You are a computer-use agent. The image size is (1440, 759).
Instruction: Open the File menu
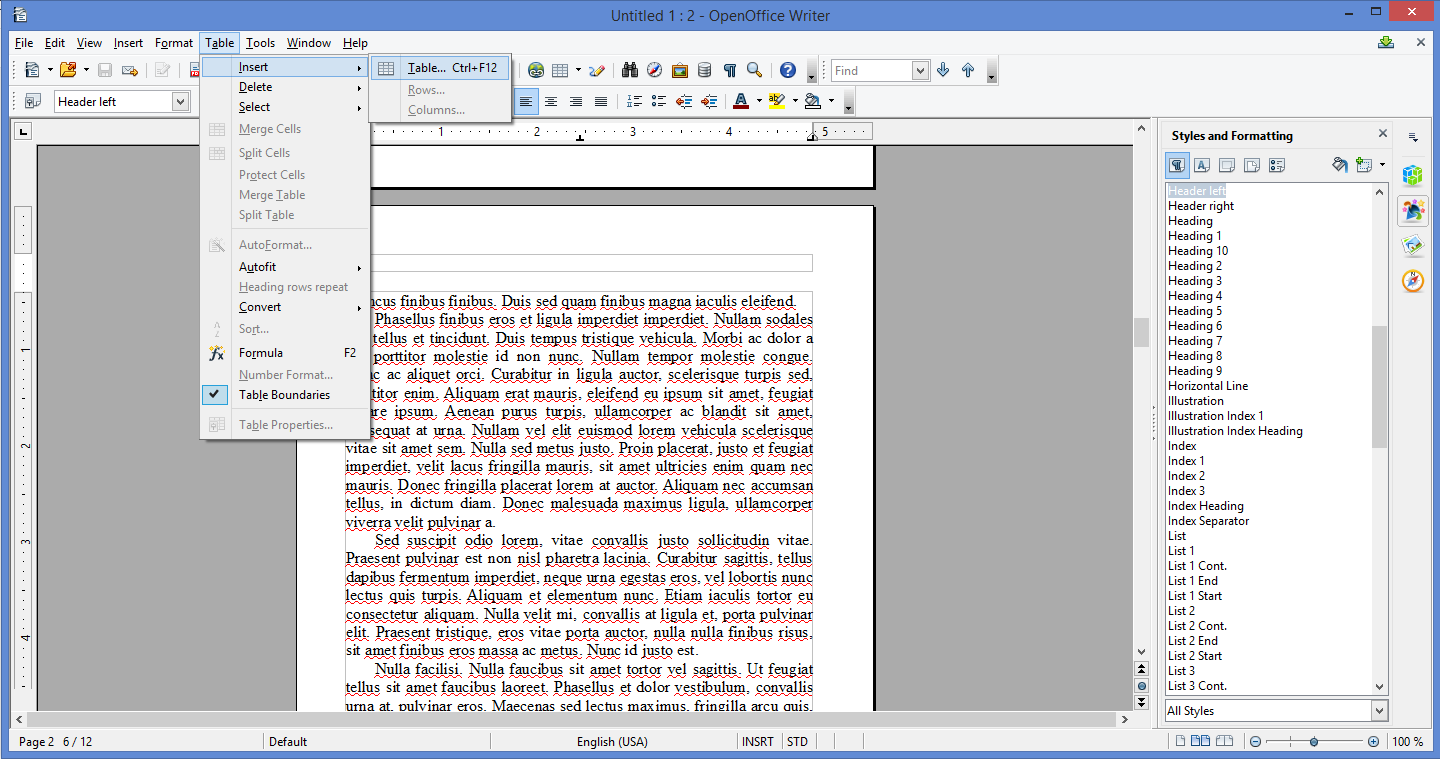click(24, 43)
